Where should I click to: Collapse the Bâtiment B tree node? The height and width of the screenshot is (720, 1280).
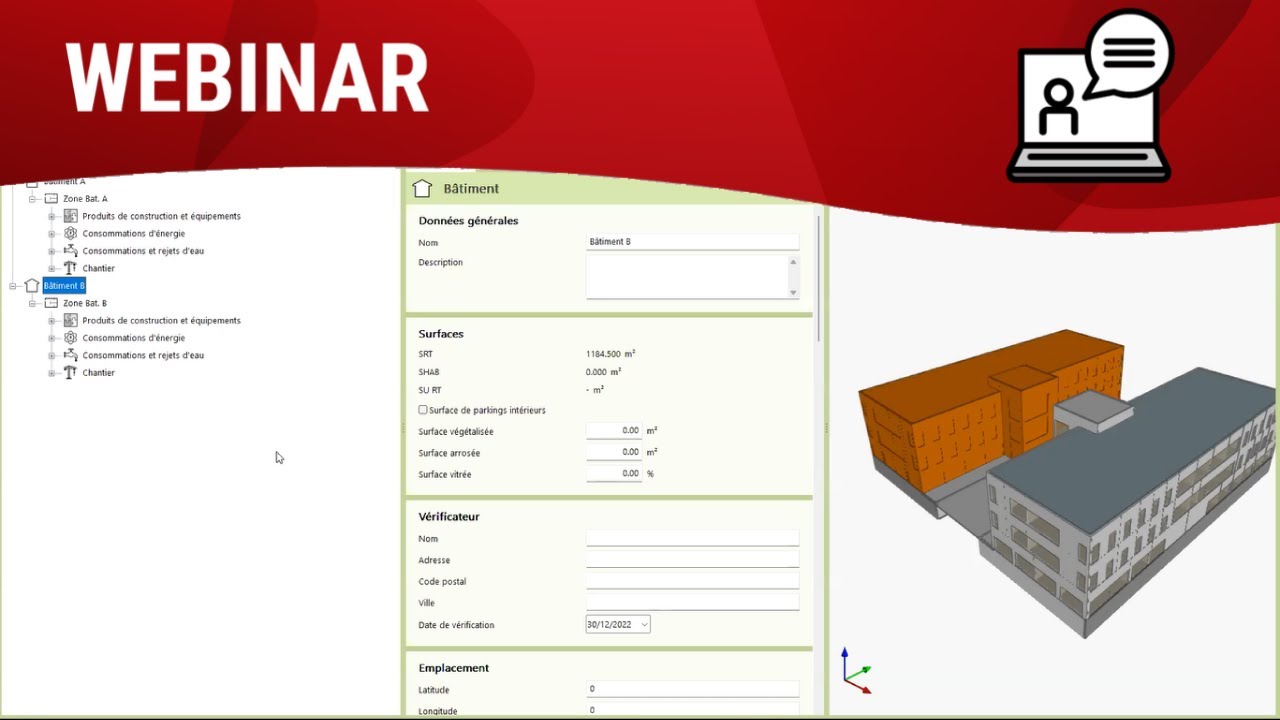click(14, 286)
